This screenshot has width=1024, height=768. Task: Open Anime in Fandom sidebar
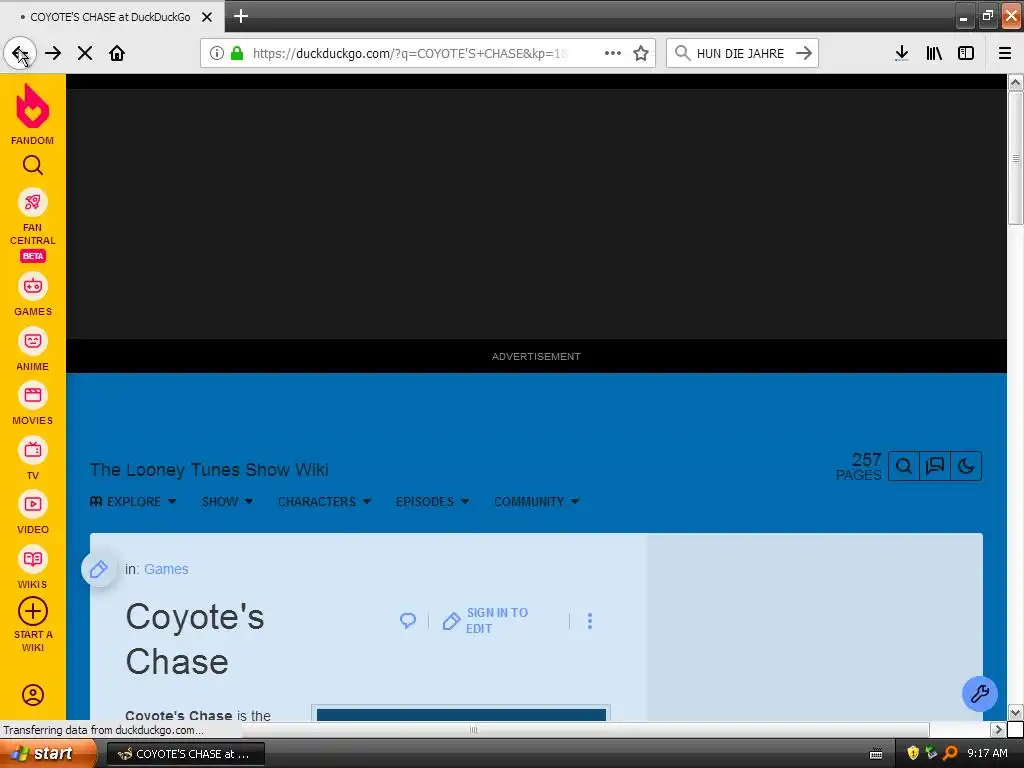(x=33, y=350)
